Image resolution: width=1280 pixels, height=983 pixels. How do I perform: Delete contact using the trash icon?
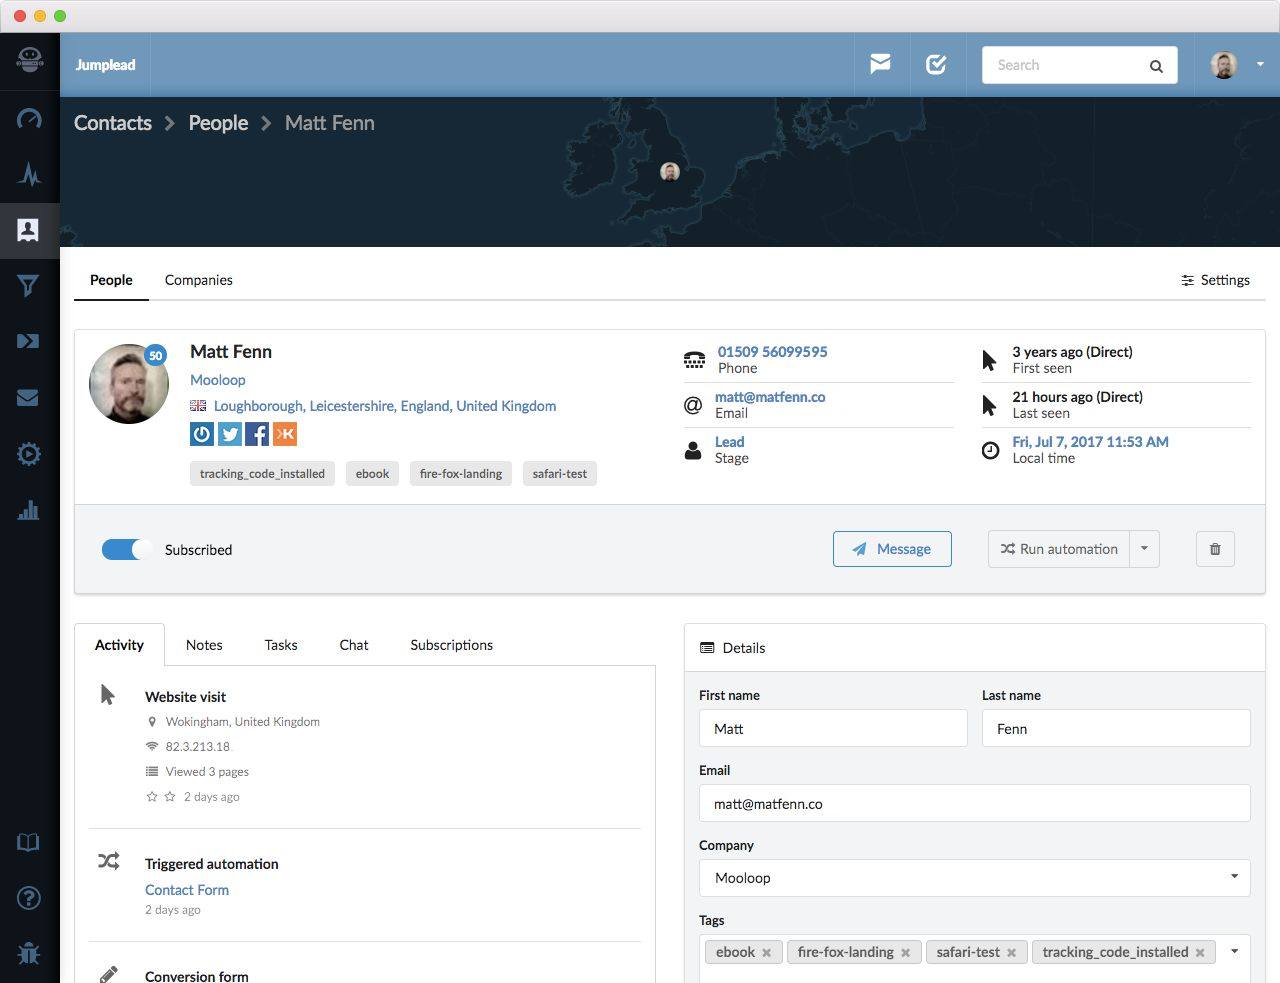pos(1215,549)
